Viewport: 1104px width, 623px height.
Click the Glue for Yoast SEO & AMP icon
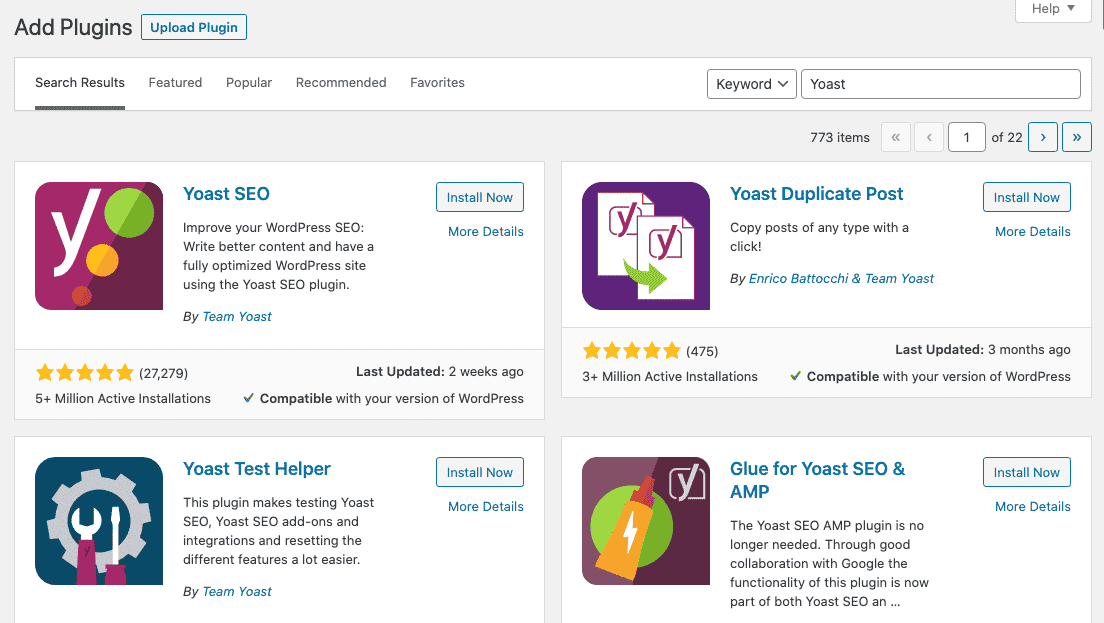click(x=646, y=521)
